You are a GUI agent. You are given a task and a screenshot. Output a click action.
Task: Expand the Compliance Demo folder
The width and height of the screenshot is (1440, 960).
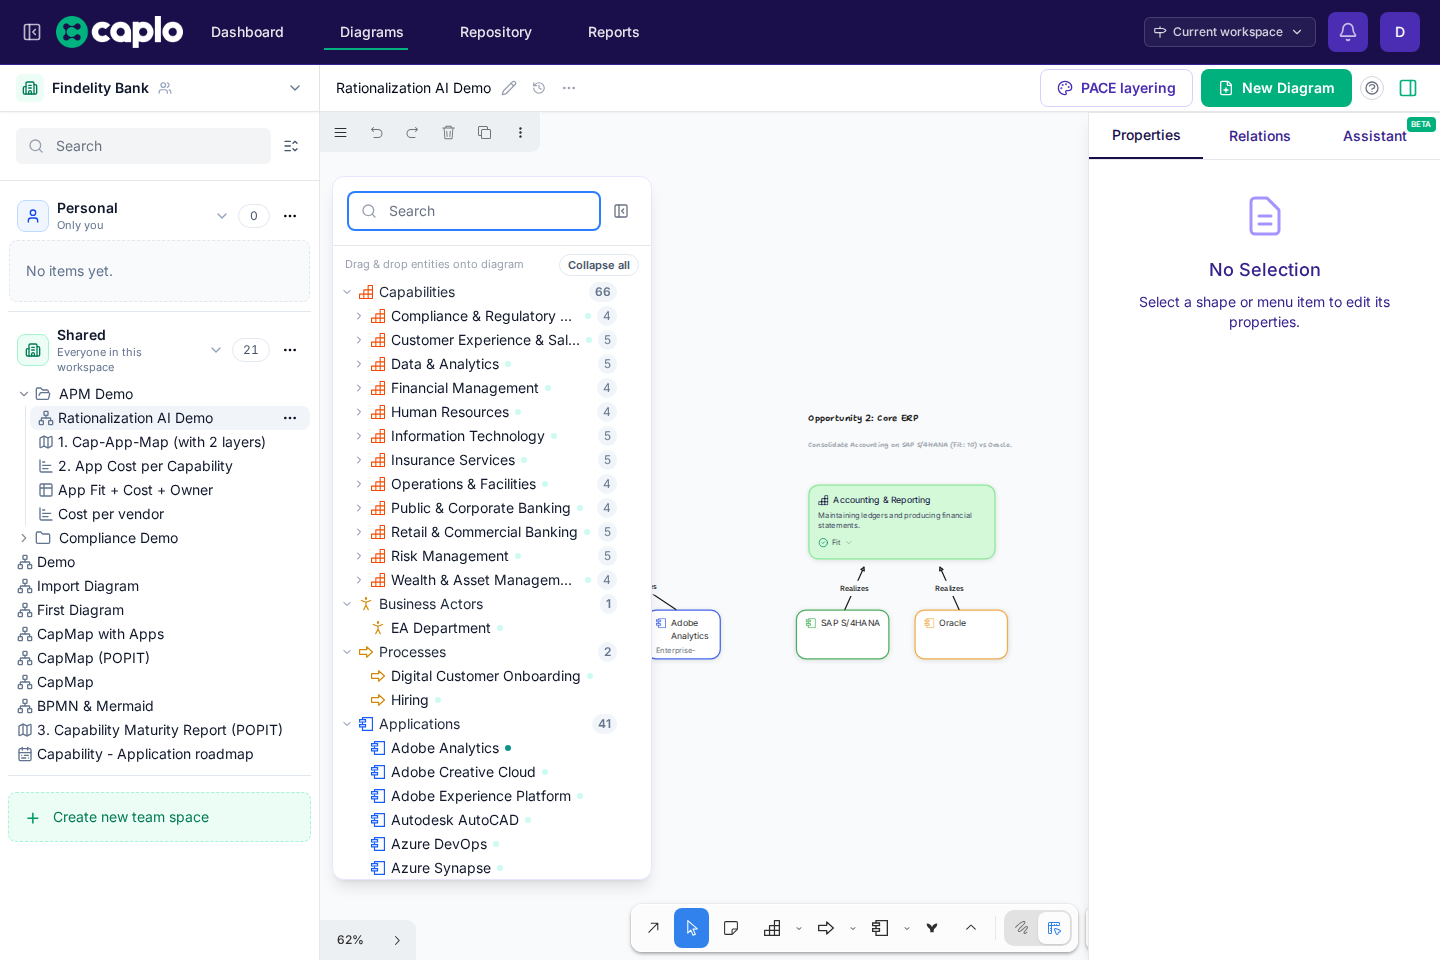pyautogui.click(x=24, y=538)
